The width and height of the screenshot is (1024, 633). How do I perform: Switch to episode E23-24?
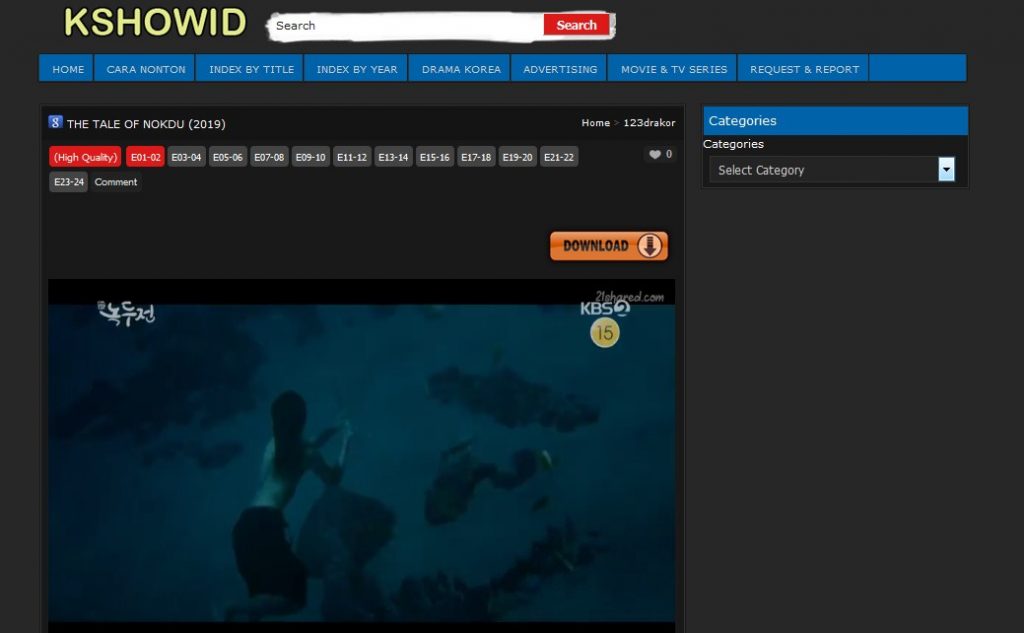[x=68, y=182]
